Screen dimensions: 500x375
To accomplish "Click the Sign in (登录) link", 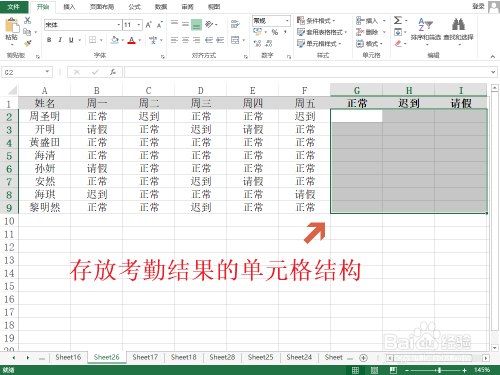I will pos(478,6).
